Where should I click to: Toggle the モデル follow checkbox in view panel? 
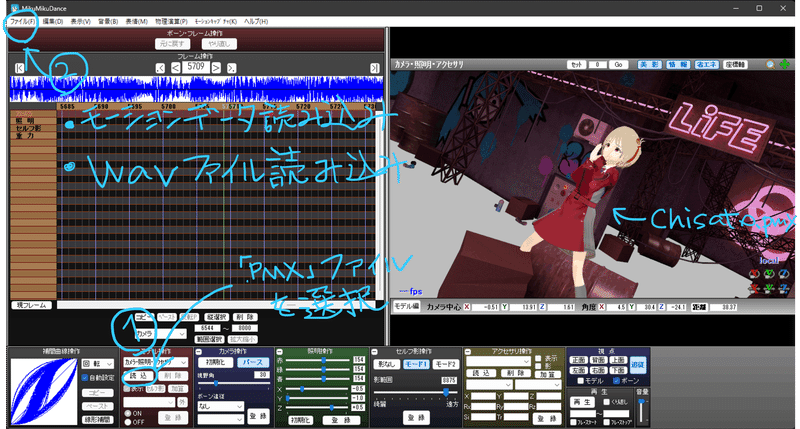[580, 381]
